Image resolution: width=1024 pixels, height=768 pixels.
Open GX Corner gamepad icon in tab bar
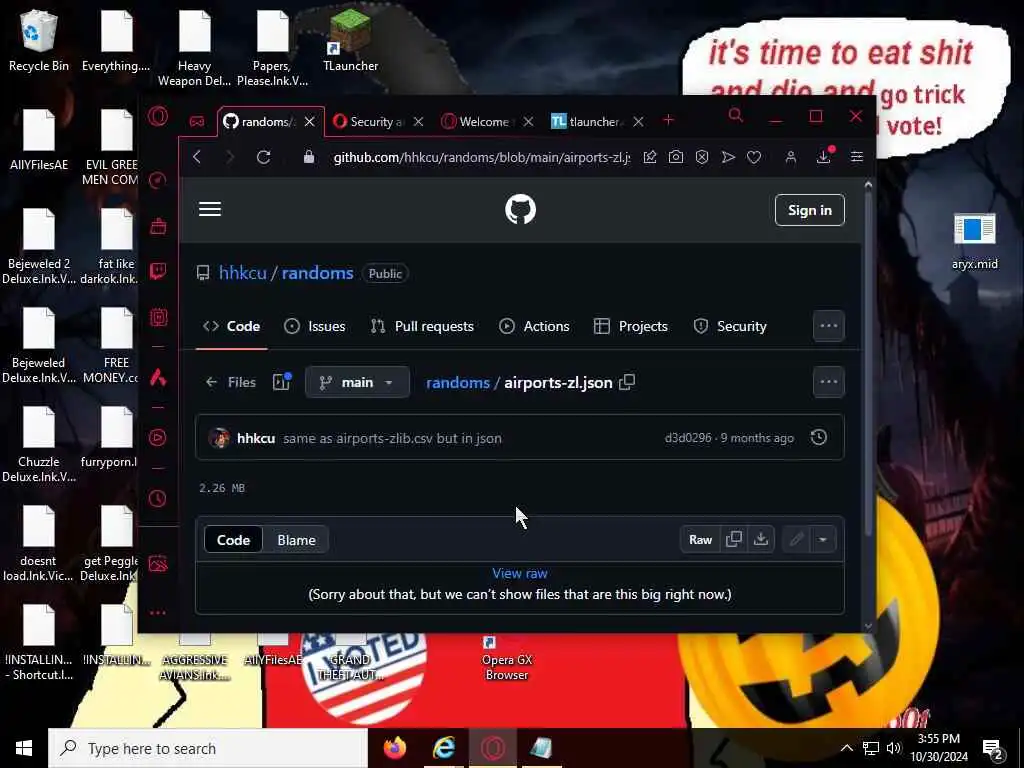[x=197, y=121]
